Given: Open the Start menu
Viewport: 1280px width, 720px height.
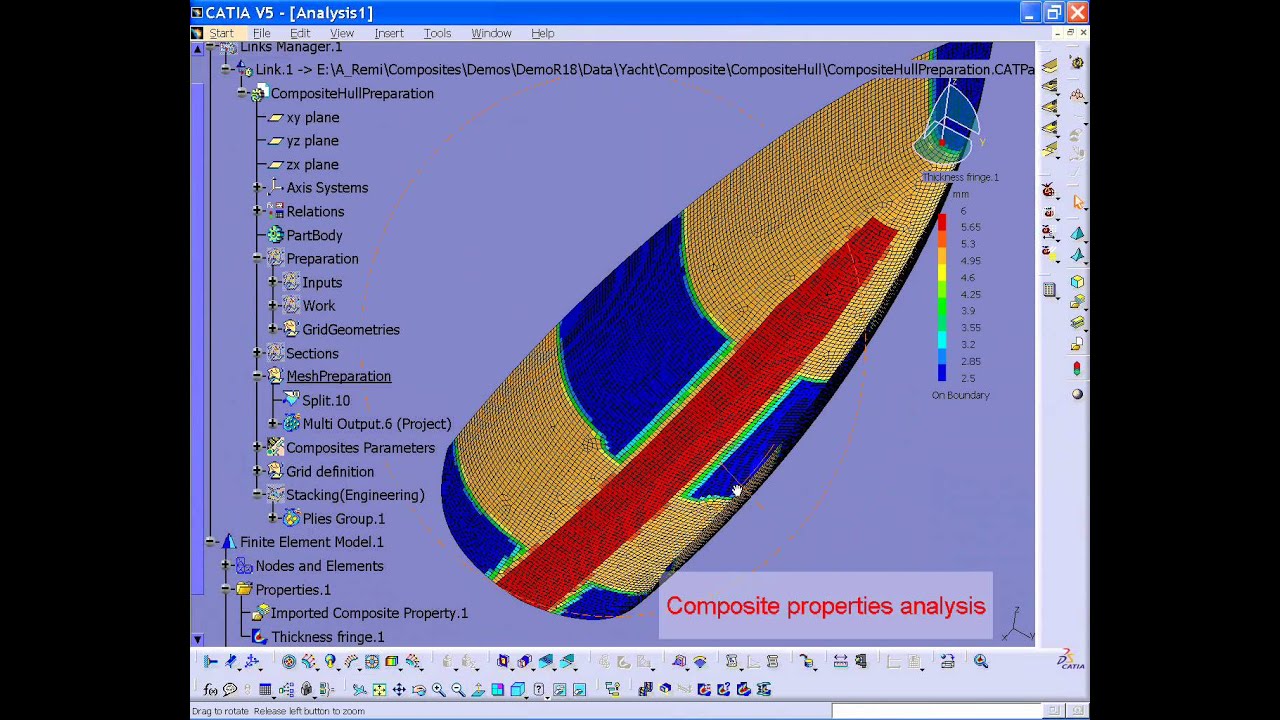Looking at the screenshot, I should pos(221,33).
